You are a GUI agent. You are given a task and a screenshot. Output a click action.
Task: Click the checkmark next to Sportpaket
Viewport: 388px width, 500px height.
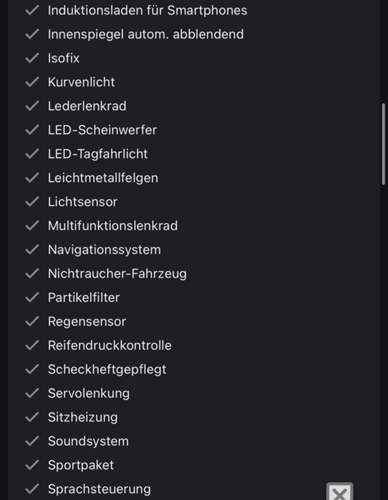point(32,465)
